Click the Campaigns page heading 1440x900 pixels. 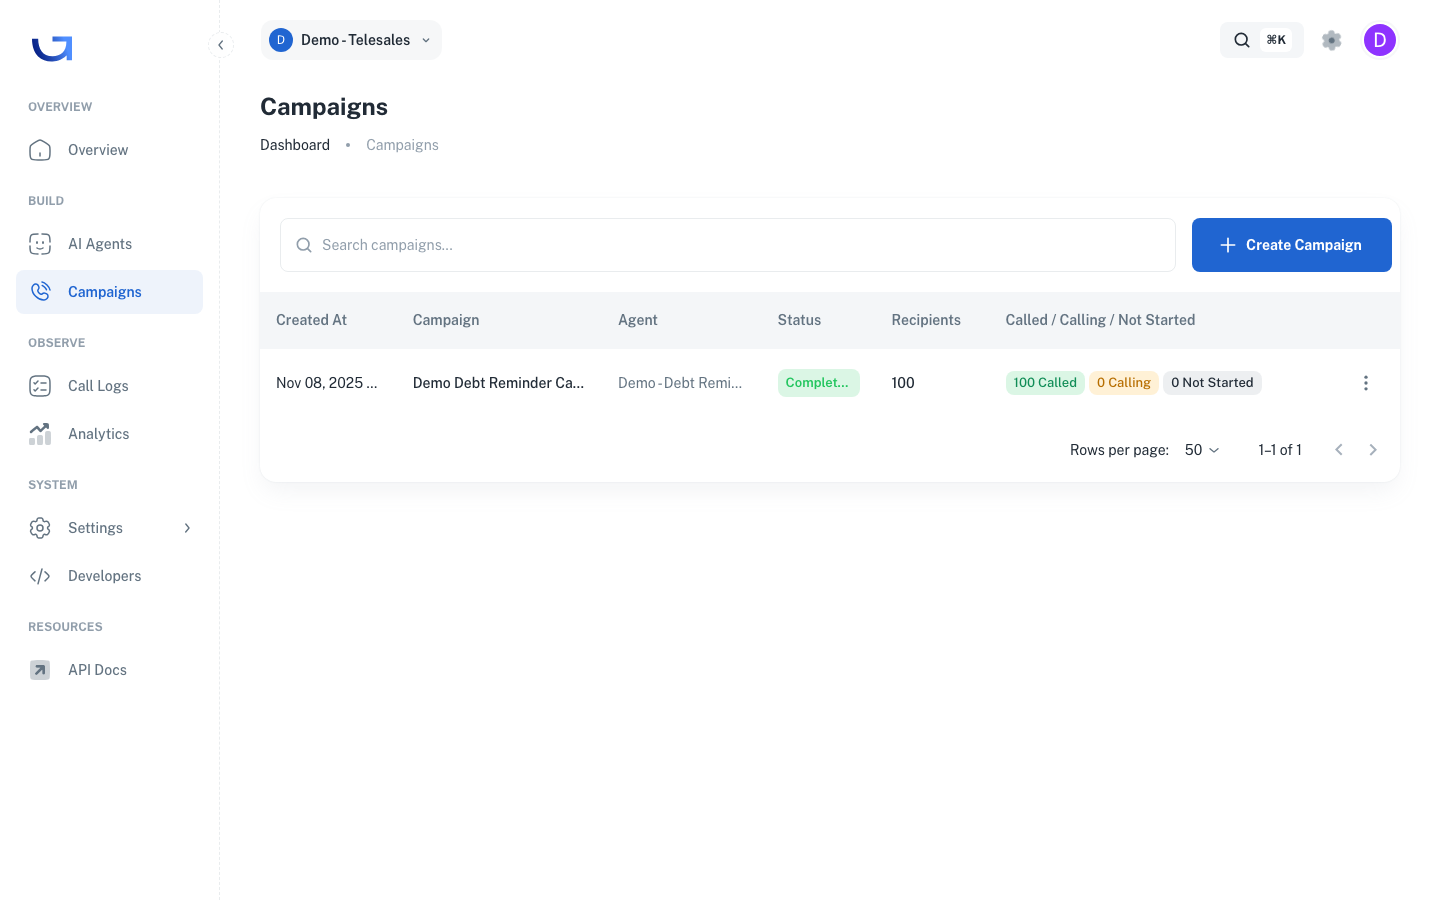[324, 107]
